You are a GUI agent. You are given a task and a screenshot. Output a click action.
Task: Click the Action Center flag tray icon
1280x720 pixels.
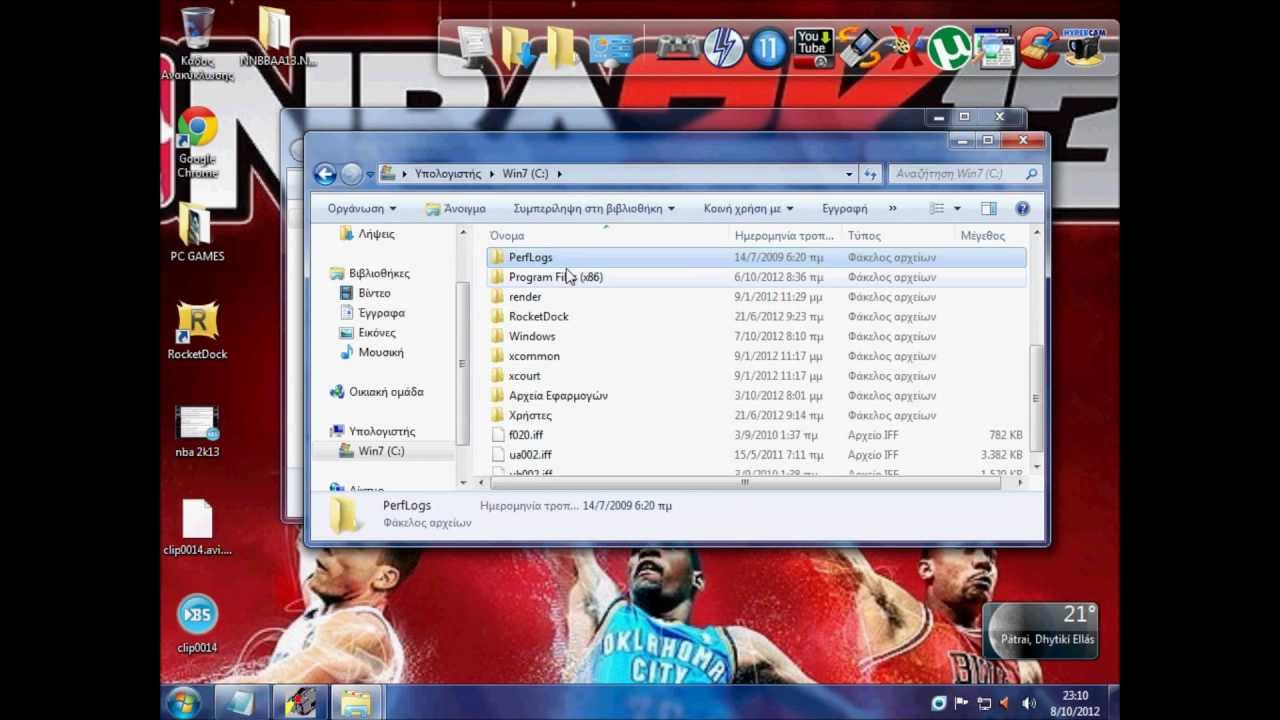(961, 703)
